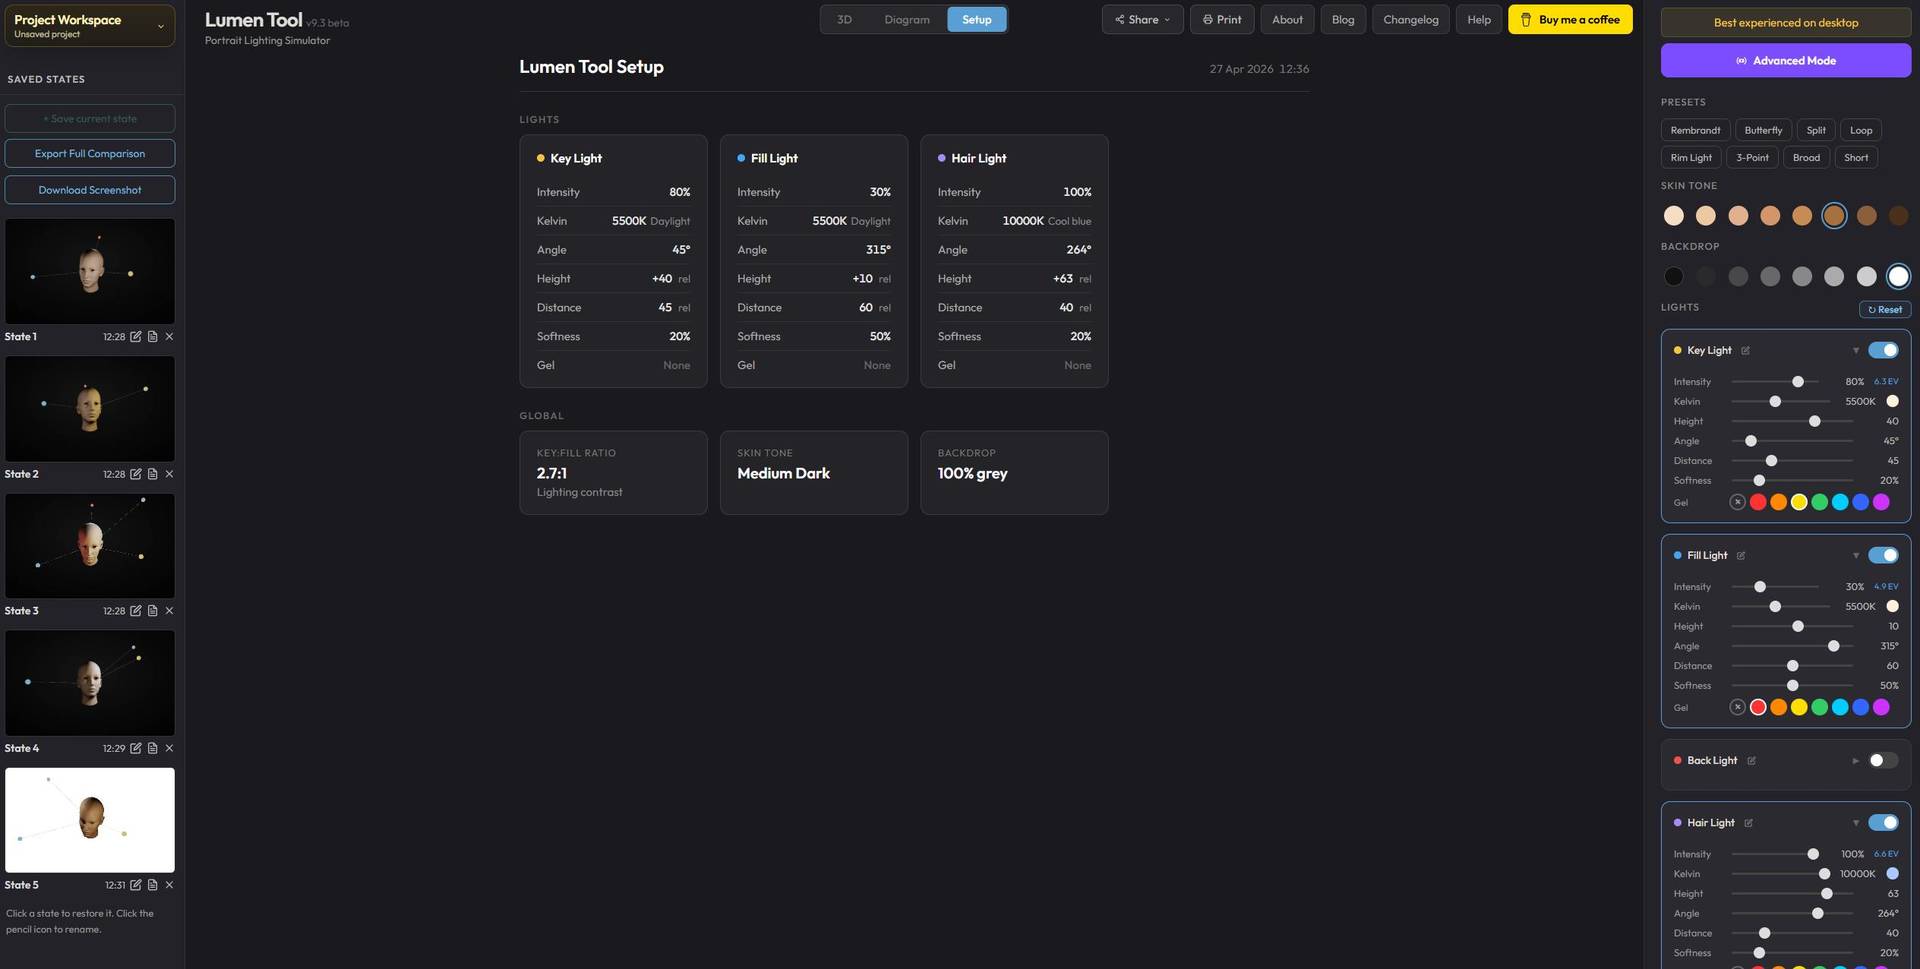
Task: Open the notes icon for State 4
Action: click(x=152, y=748)
